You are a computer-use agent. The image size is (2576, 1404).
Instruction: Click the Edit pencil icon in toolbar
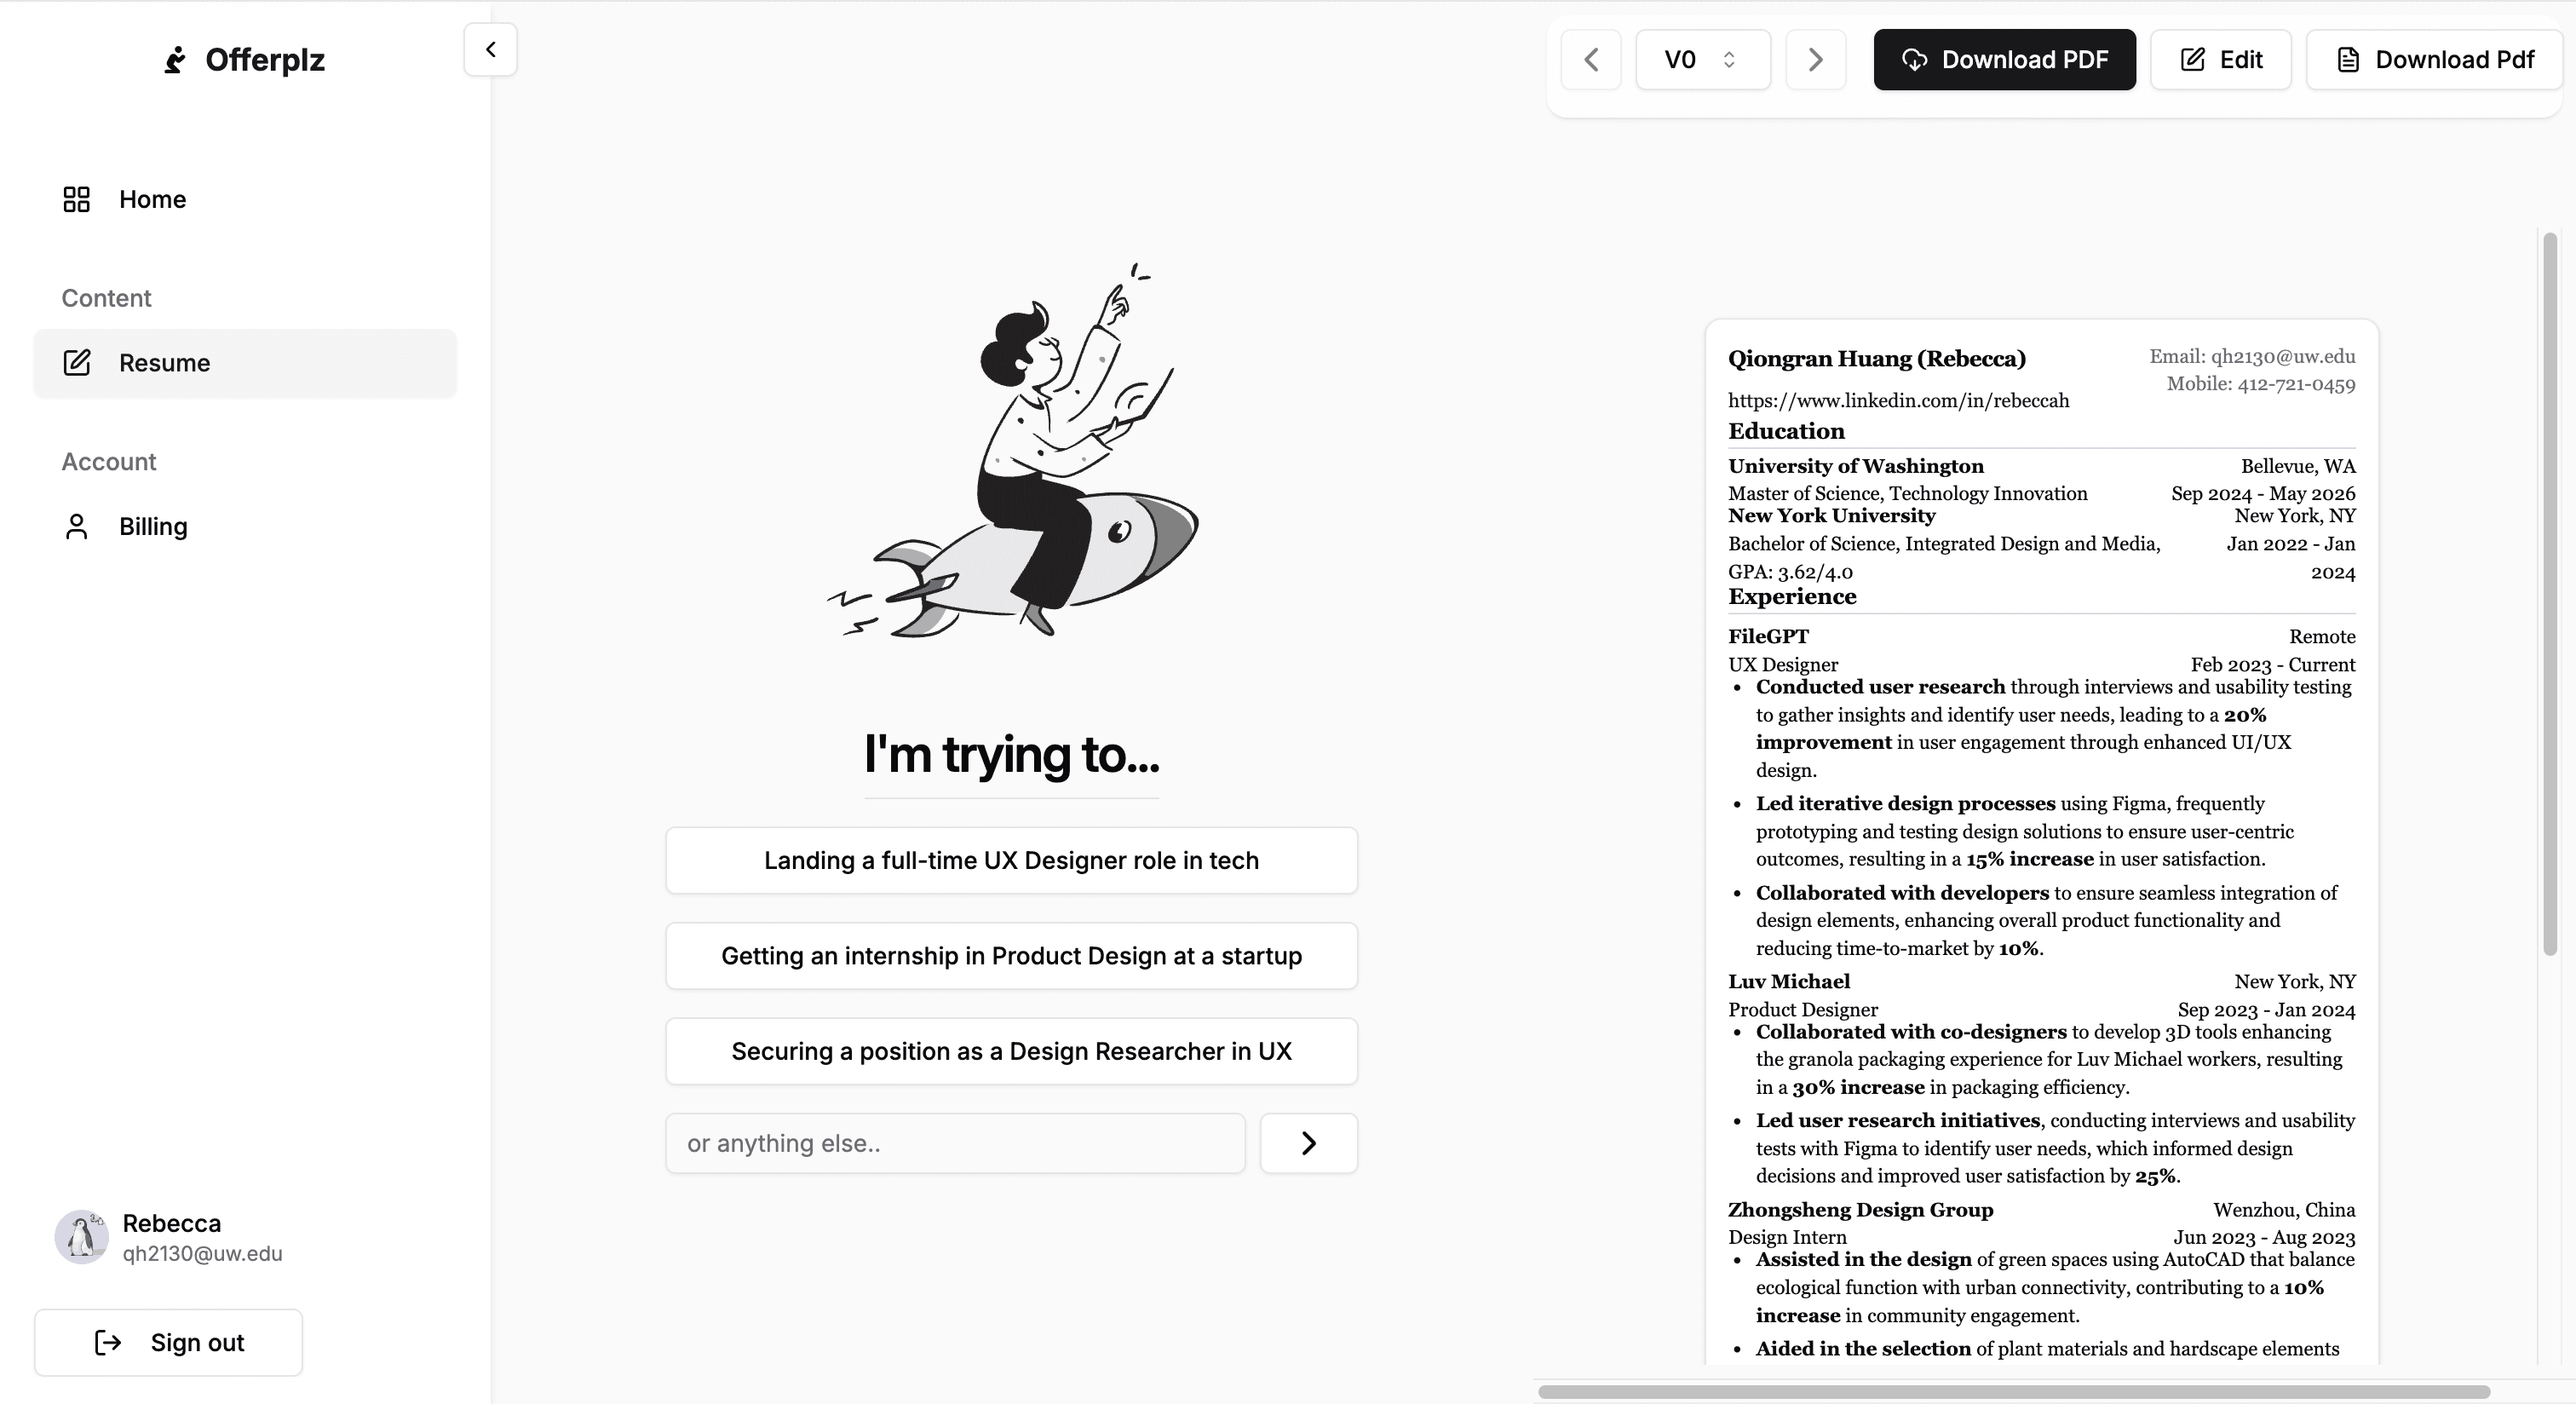pos(2192,60)
